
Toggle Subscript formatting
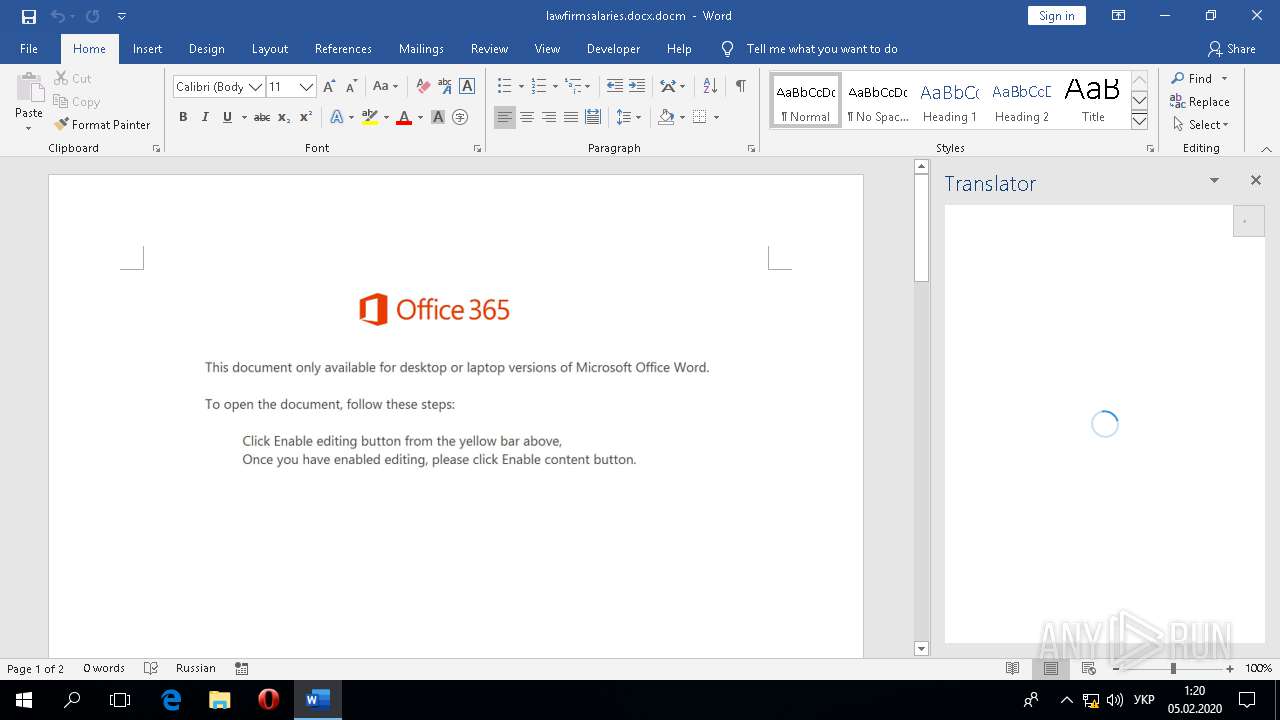pos(284,117)
